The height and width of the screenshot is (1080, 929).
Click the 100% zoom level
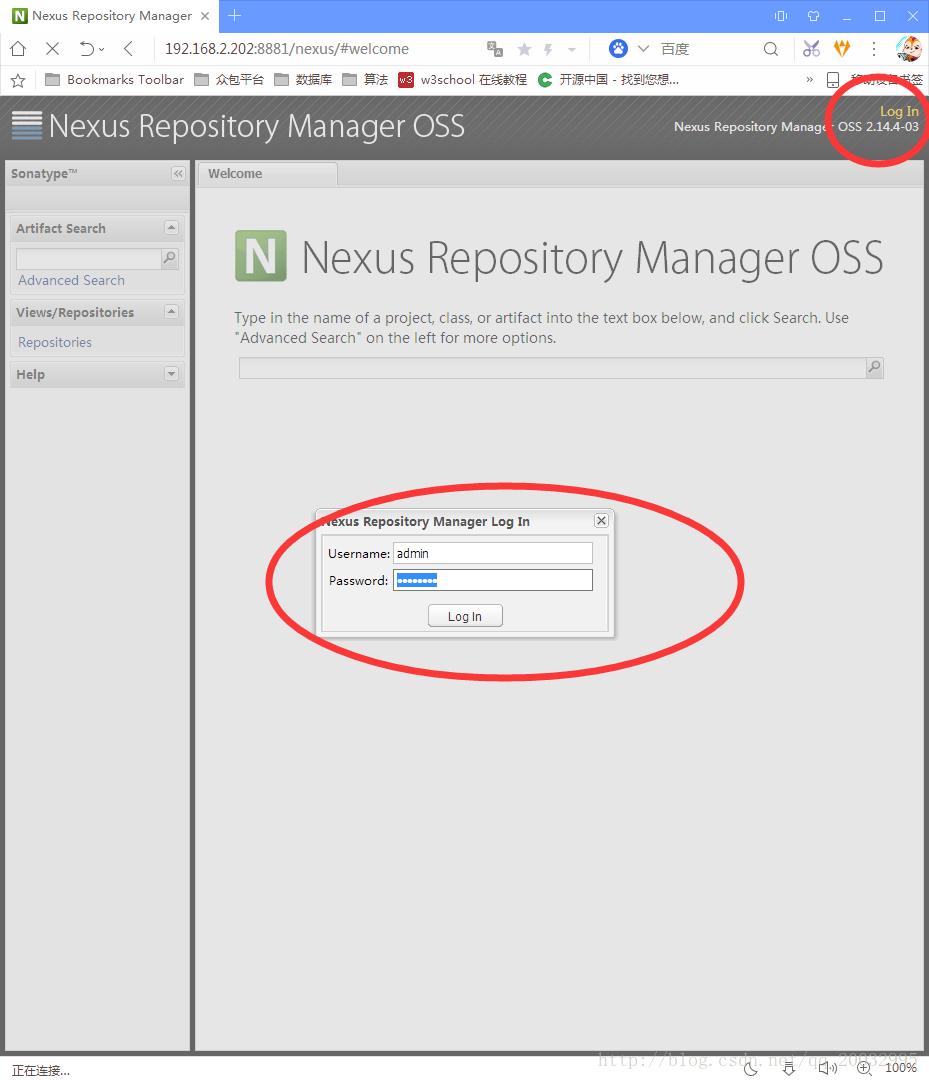point(901,1068)
